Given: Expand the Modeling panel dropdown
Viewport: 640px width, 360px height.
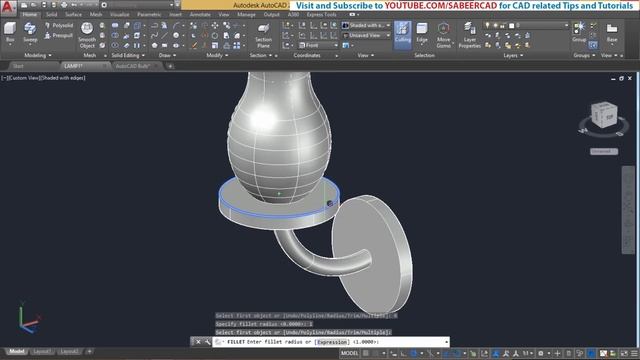Looking at the screenshot, I should [38, 55].
